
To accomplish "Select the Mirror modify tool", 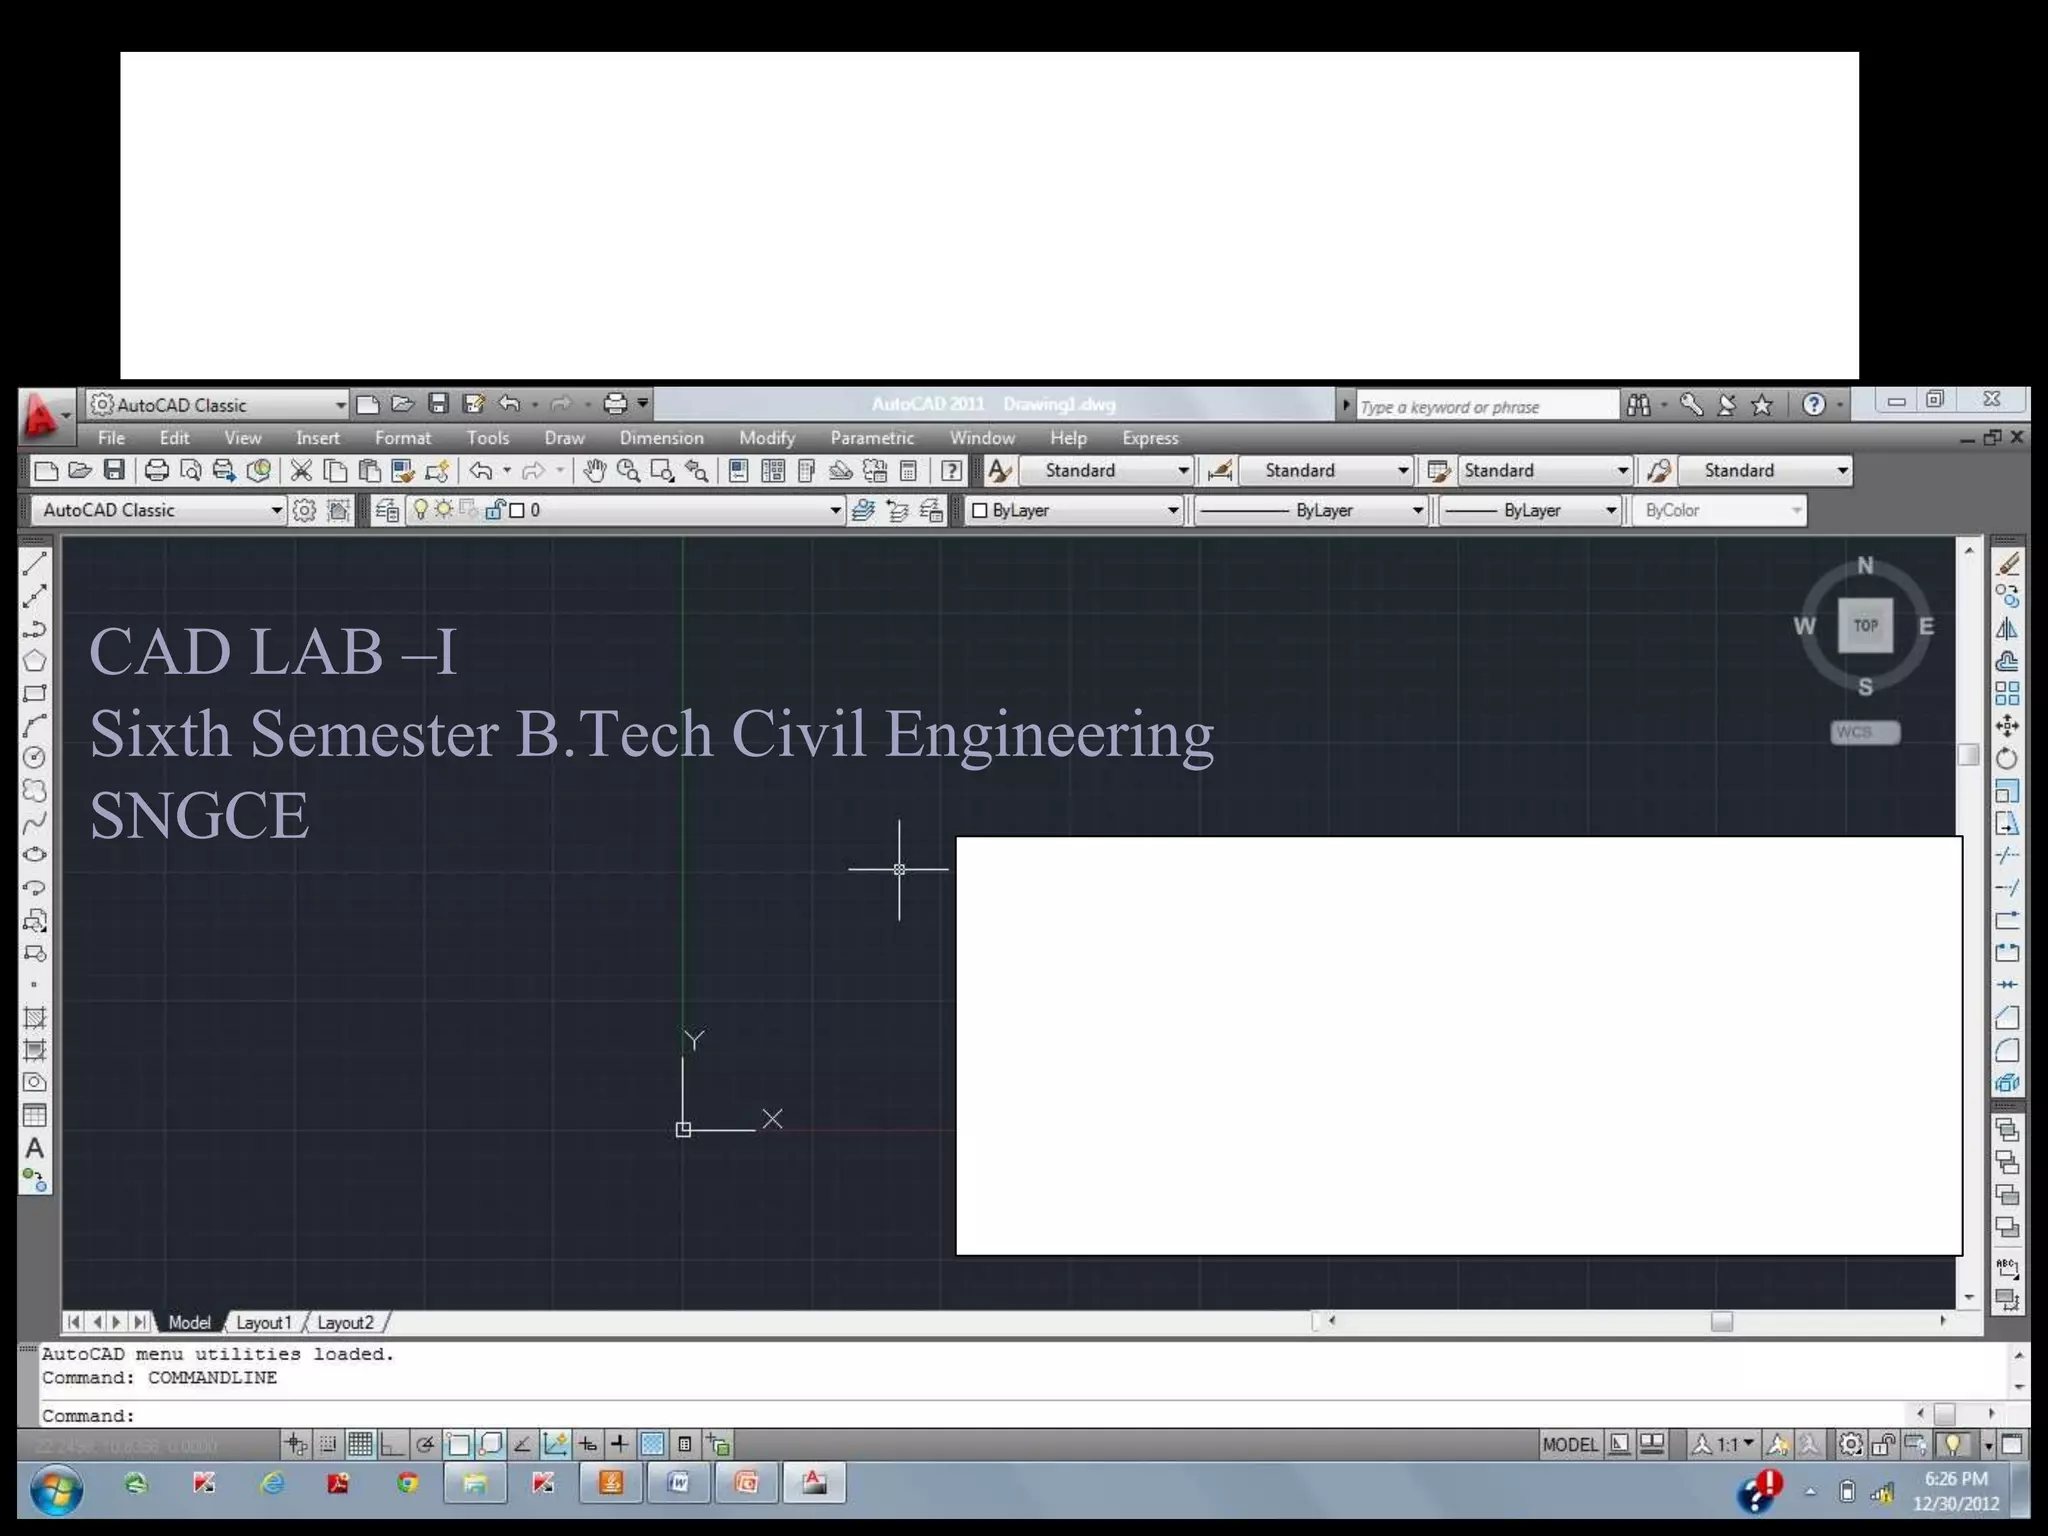I will click(2006, 629).
